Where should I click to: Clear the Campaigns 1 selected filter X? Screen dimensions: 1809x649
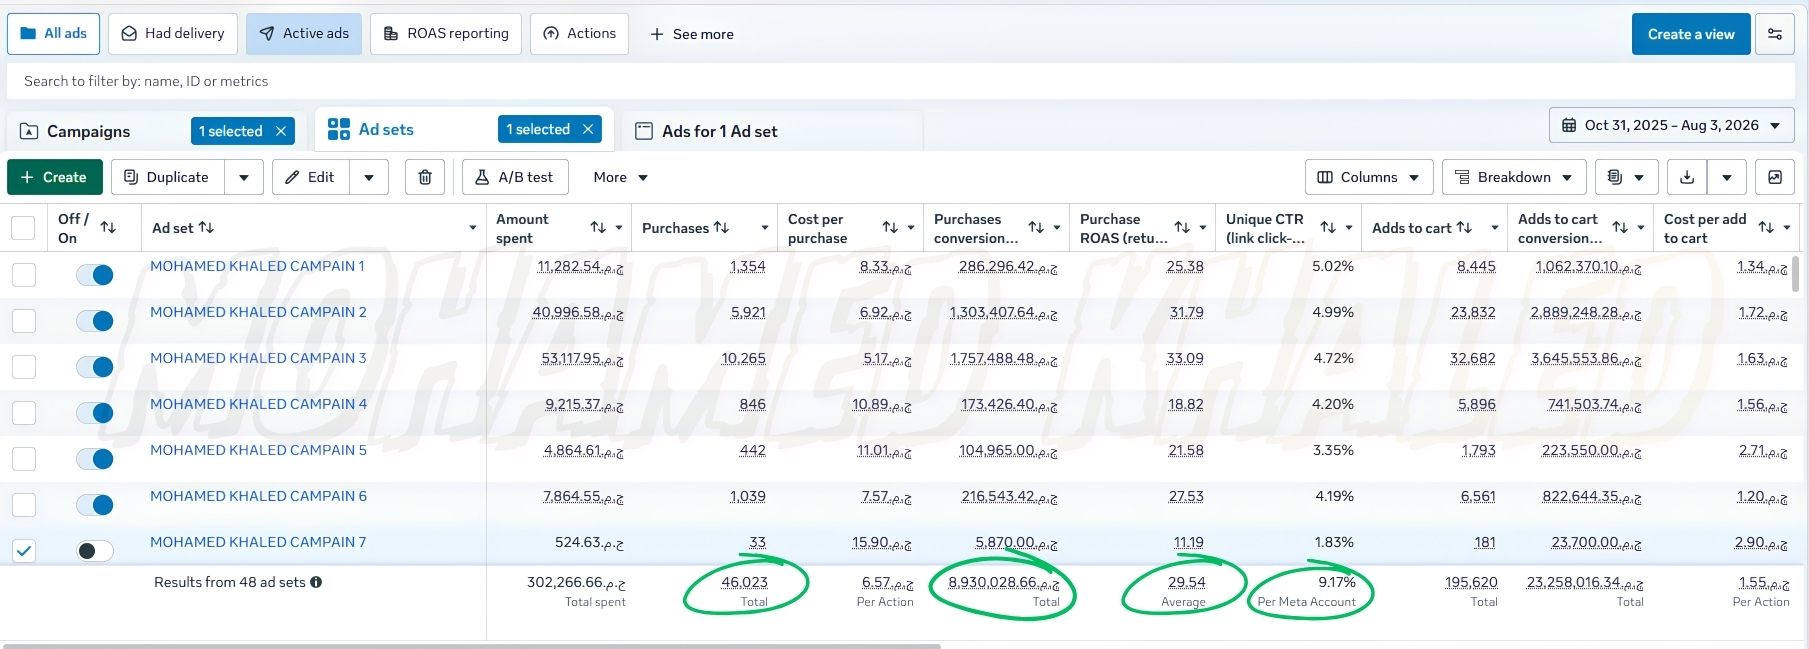(x=281, y=131)
